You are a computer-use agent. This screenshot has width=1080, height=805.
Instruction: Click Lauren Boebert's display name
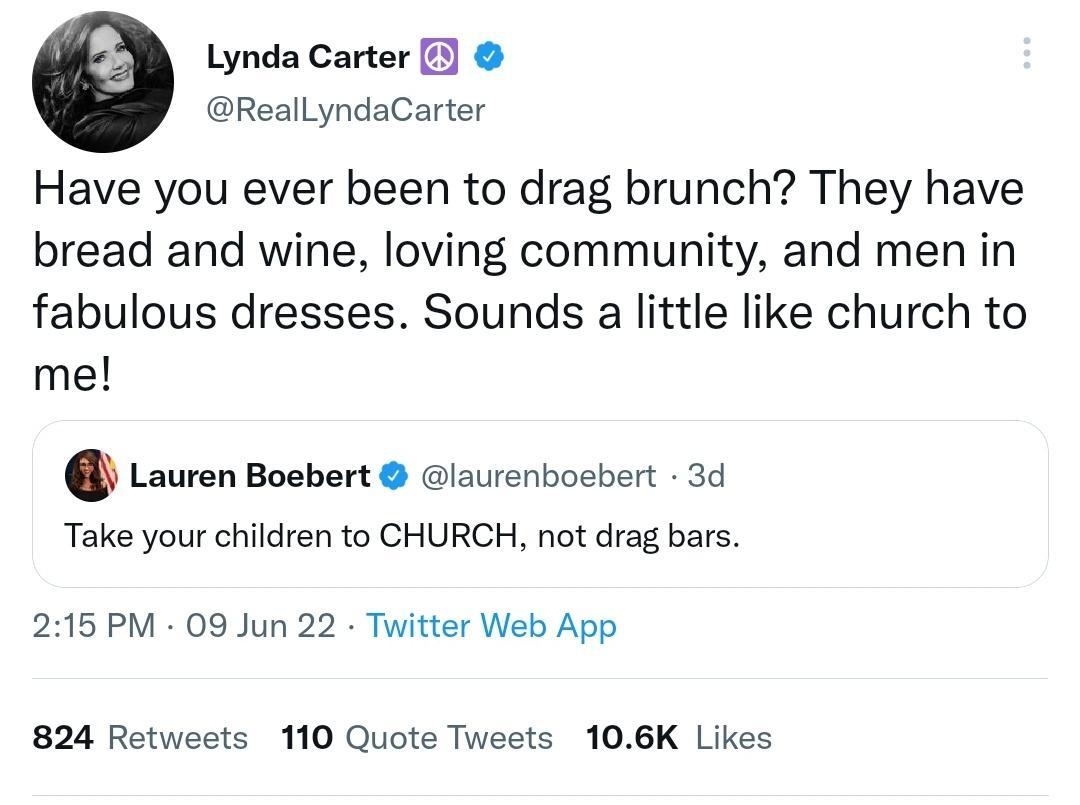248,476
